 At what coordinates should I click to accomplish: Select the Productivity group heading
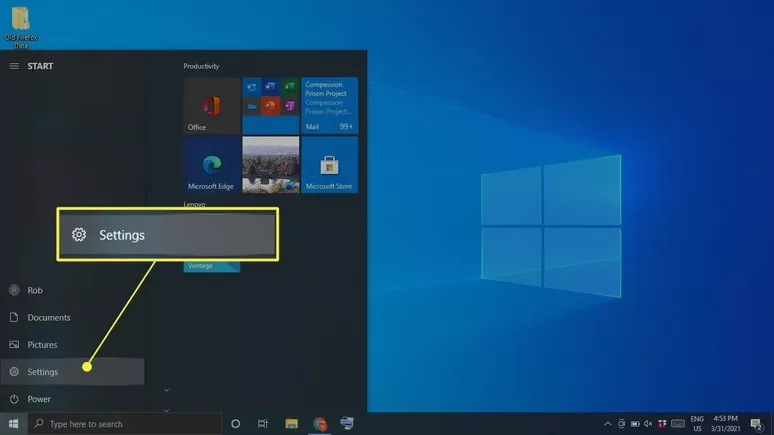[x=201, y=66]
